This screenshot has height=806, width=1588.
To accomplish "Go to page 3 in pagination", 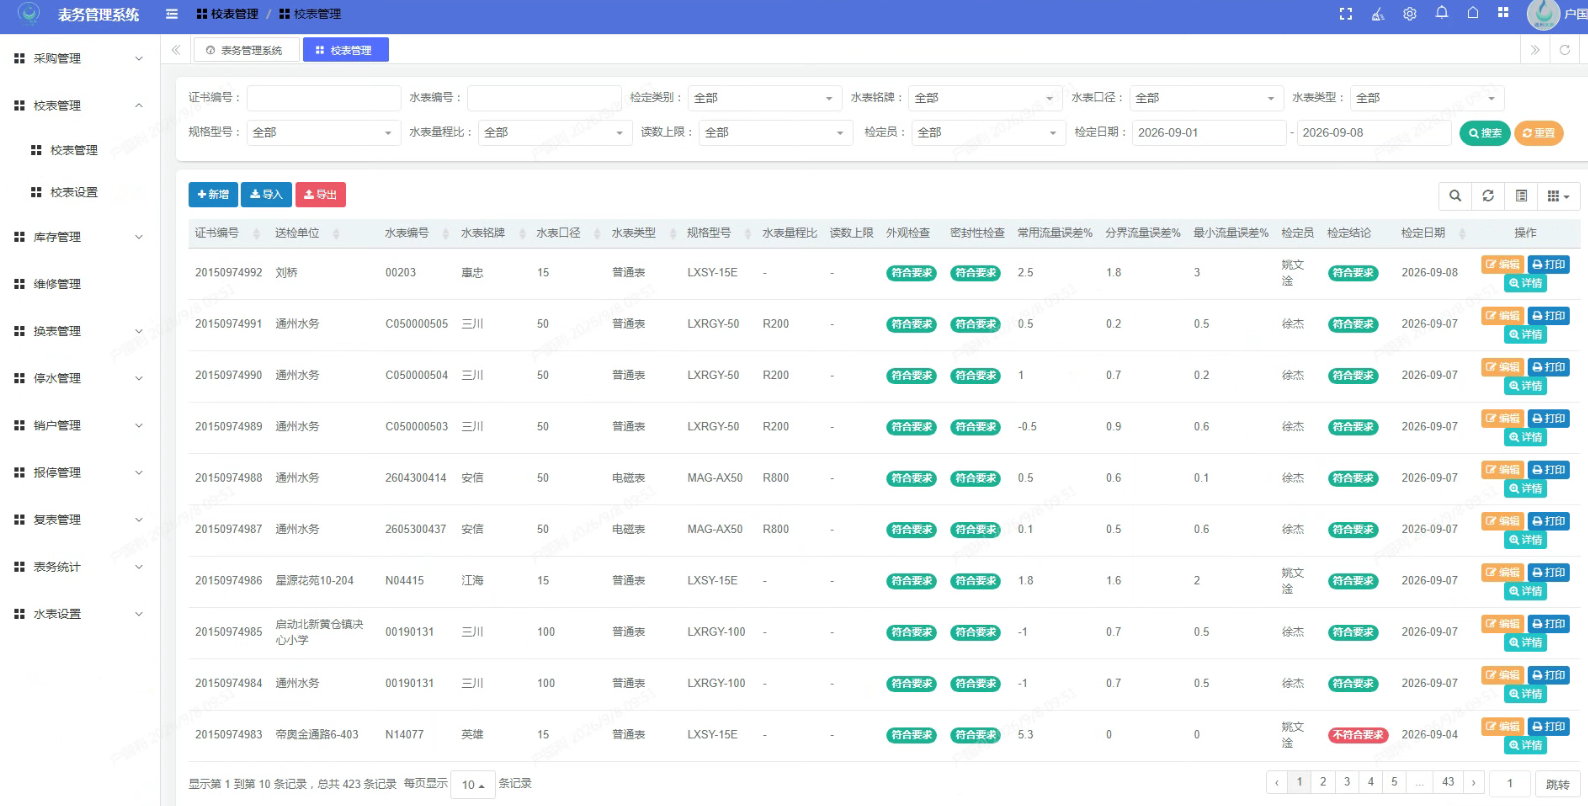I will point(1347,782).
